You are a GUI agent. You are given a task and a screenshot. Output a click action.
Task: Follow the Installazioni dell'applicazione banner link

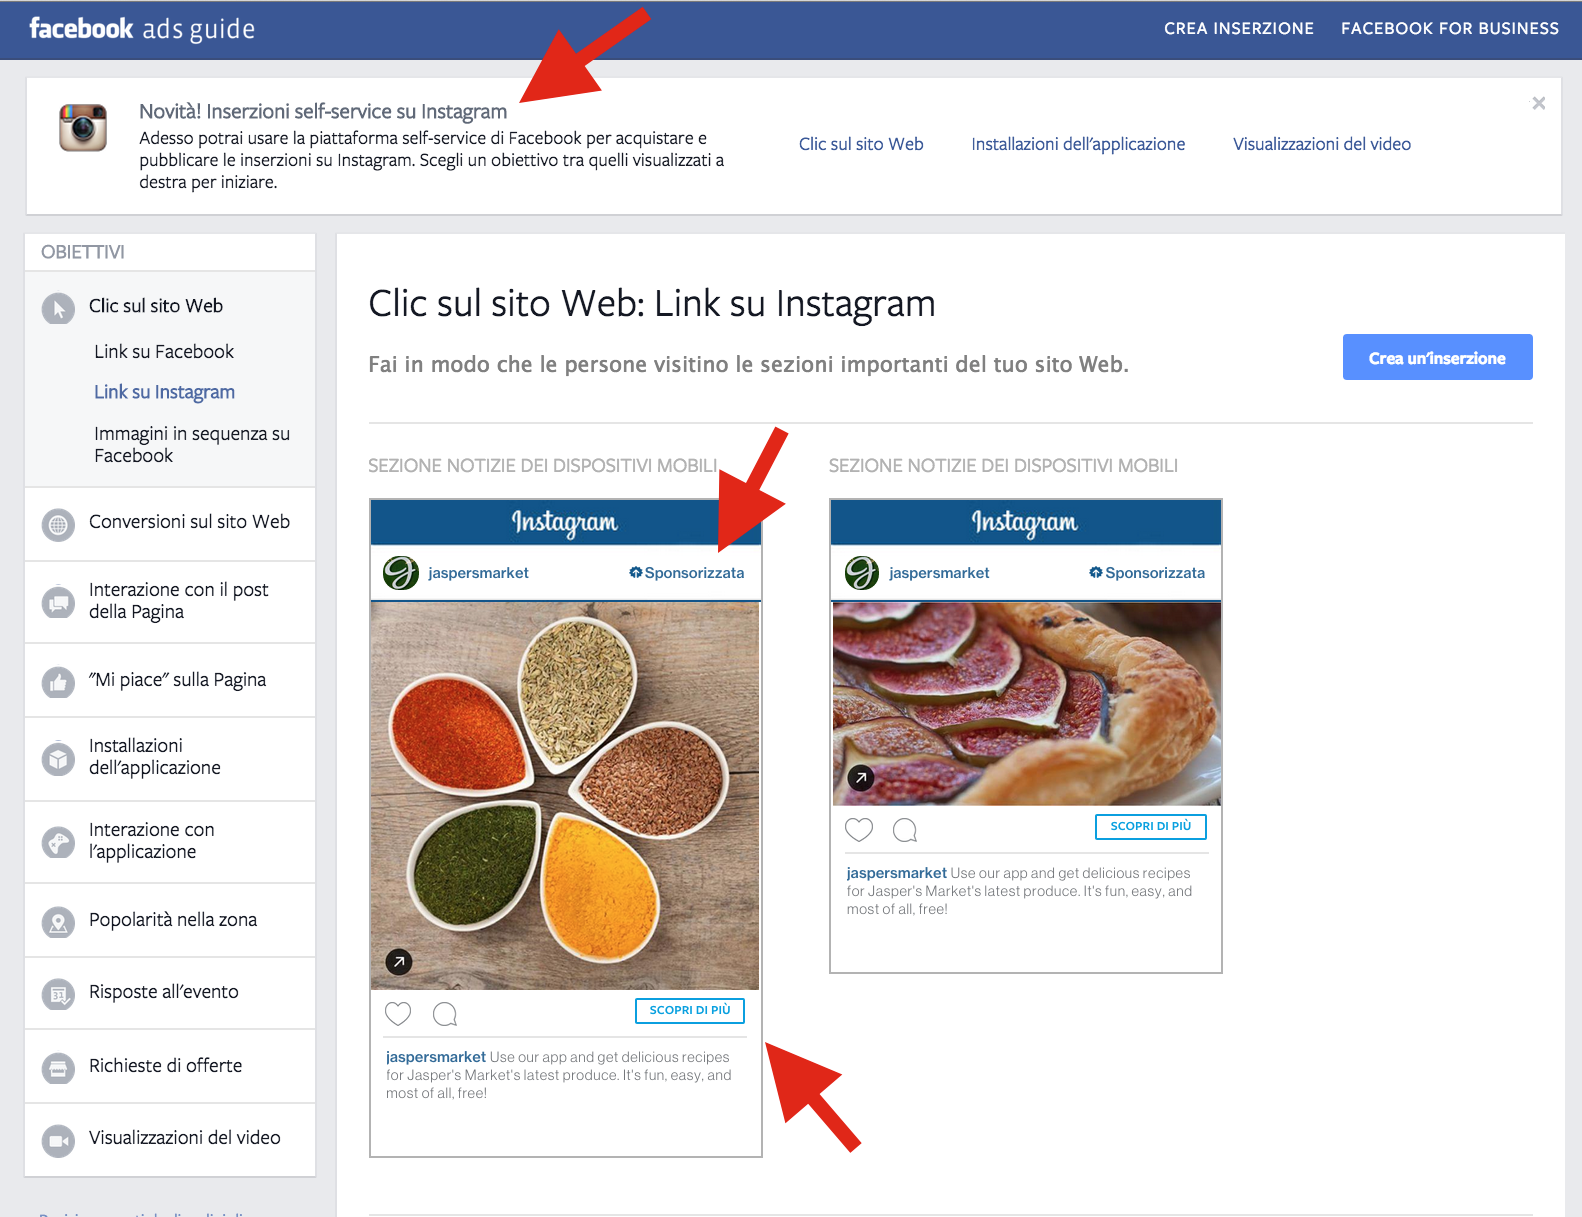tap(1077, 144)
